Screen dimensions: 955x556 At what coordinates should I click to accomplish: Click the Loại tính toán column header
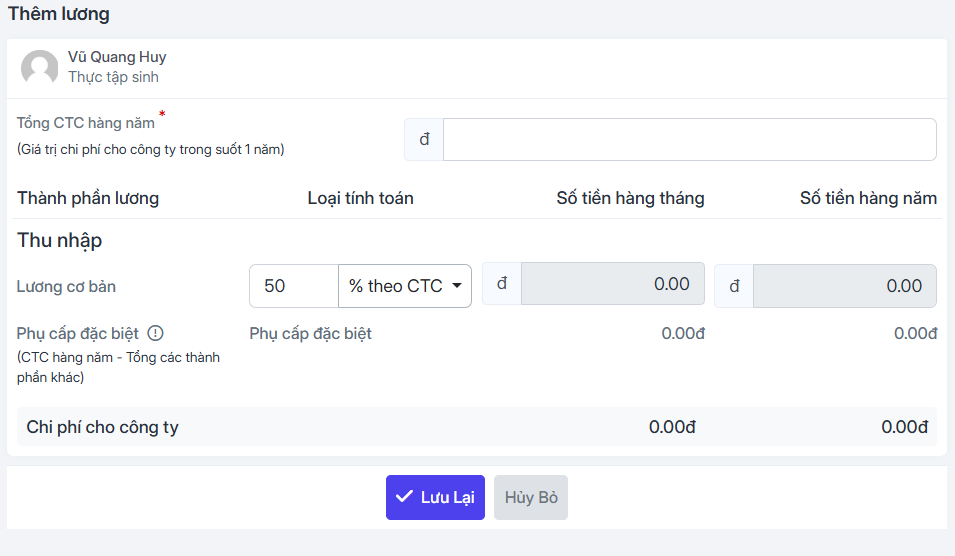point(361,198)
